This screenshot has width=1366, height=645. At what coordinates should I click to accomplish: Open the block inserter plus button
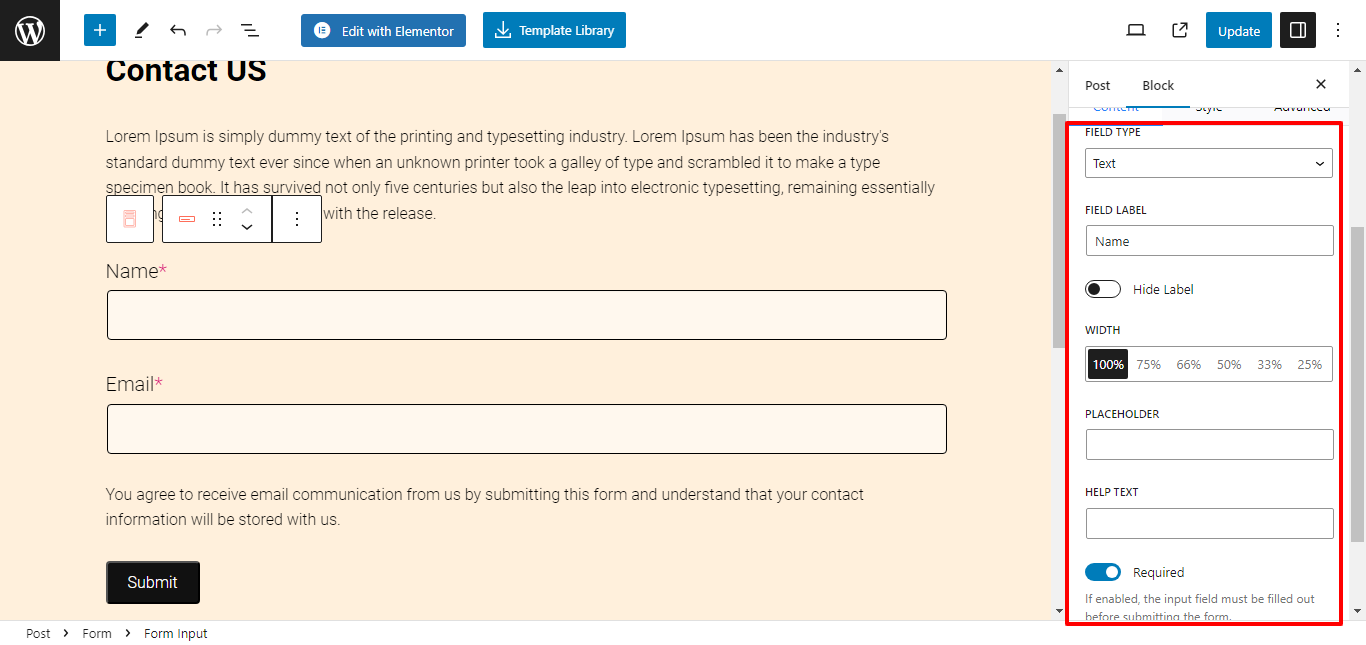100,30
